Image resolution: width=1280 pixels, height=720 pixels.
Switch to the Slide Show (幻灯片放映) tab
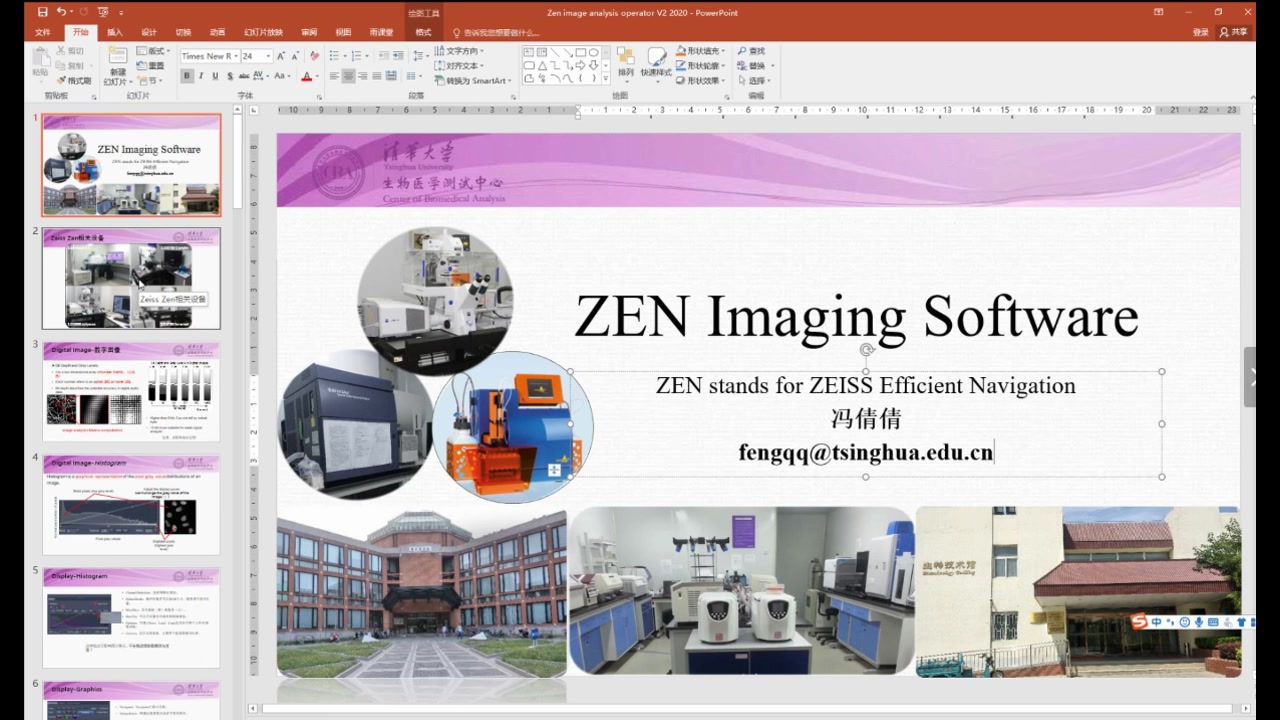point(263,32)
